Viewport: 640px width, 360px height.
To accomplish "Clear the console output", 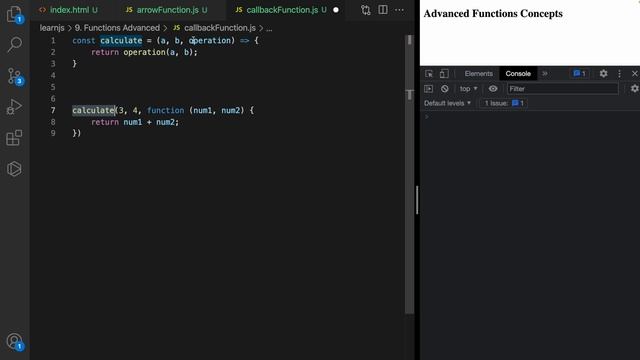I will pyautogui.click(x=444, y=89).
